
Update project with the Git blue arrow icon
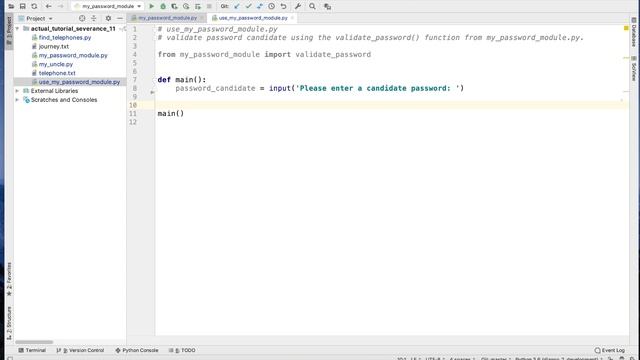coord(237,6)
